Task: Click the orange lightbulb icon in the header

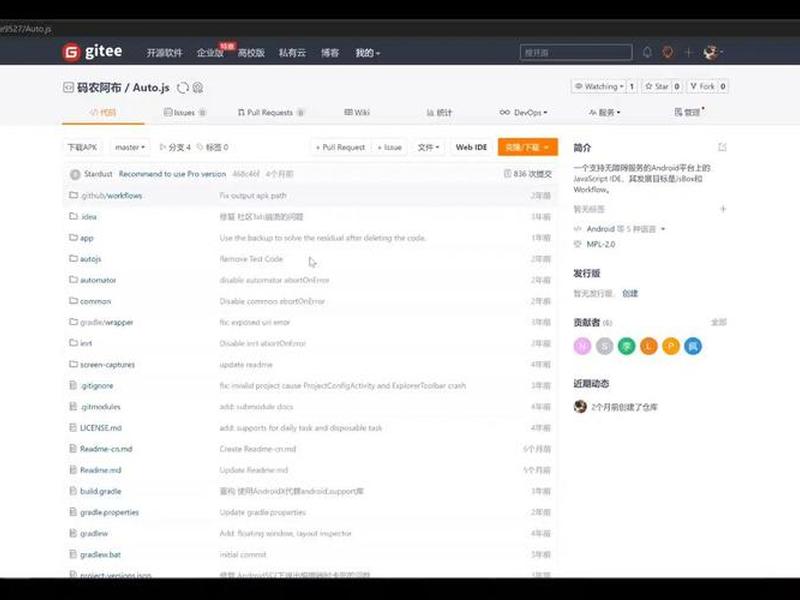Action: 667,52
